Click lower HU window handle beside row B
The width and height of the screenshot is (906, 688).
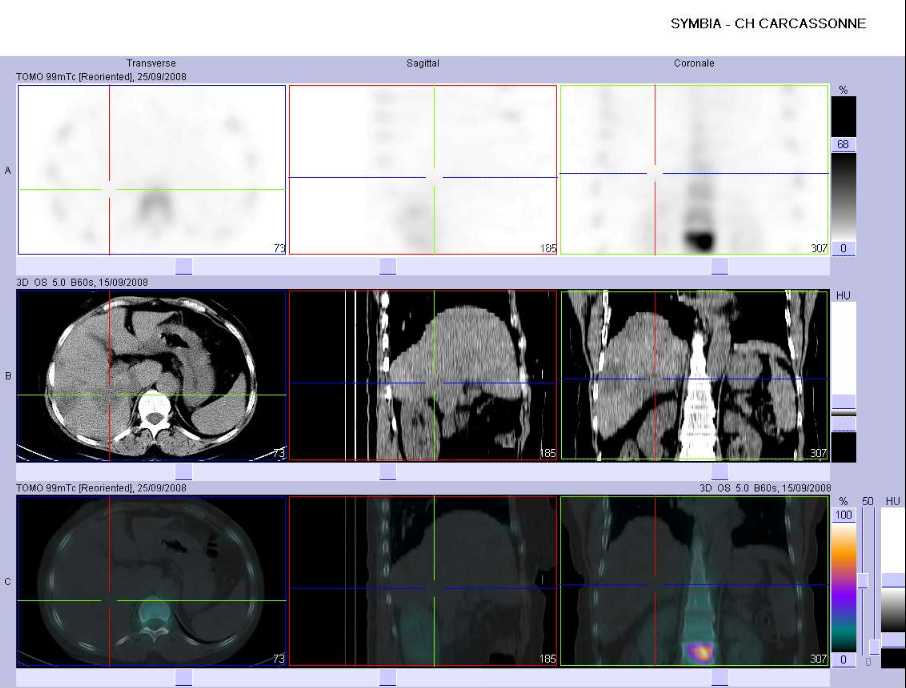pyautogui.click(x=844, y=425)
